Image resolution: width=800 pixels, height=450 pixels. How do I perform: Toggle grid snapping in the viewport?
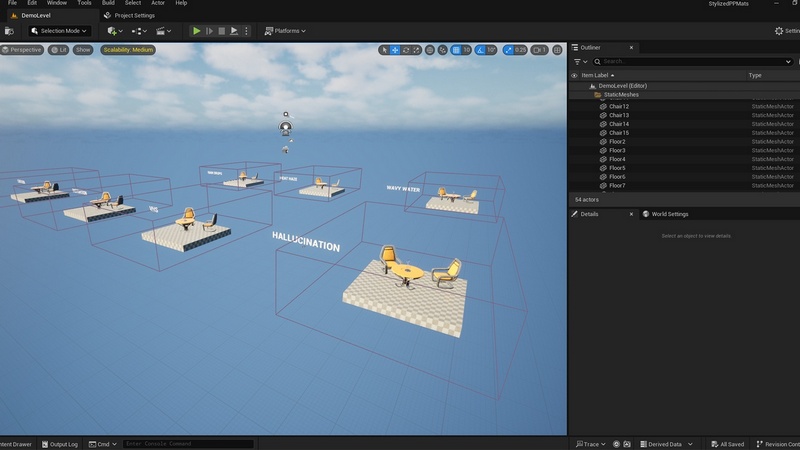click(x=454, y=50)
